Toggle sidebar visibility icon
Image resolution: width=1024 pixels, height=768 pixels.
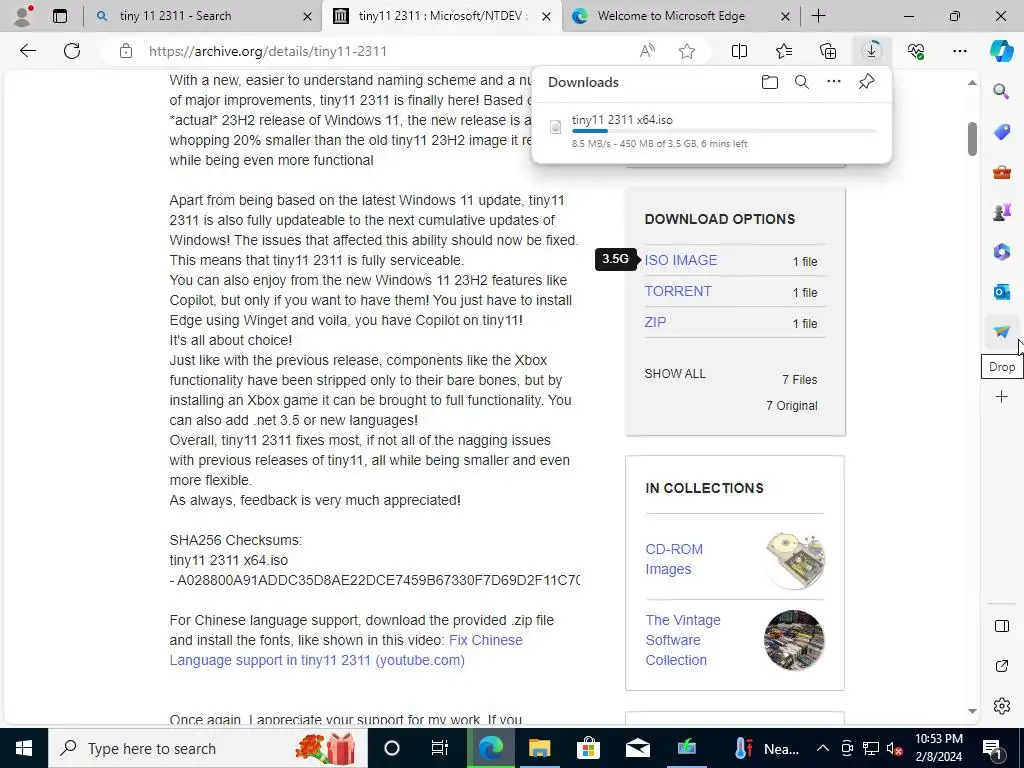pos(1001,626)
